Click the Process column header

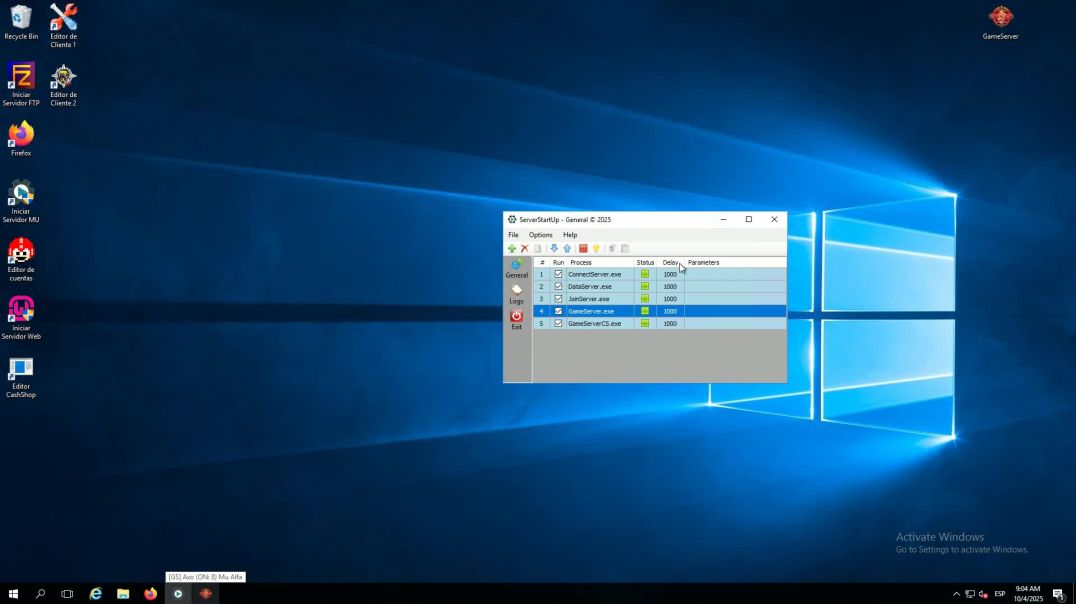click(x=581, y=262)
